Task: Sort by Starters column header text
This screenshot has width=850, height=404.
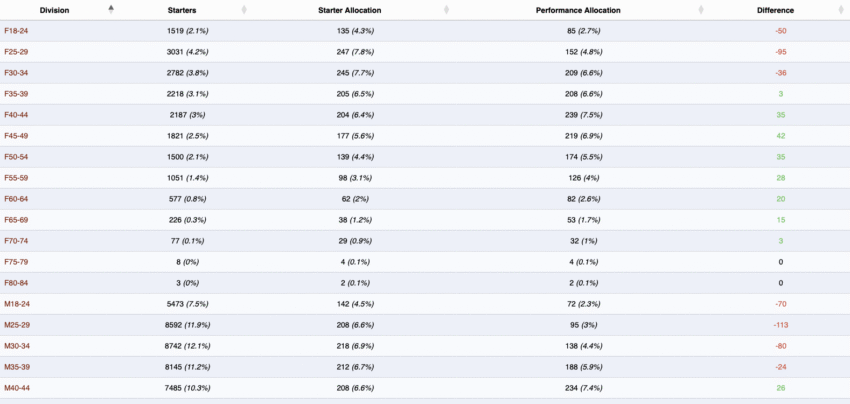Action: tap(181, 10)
